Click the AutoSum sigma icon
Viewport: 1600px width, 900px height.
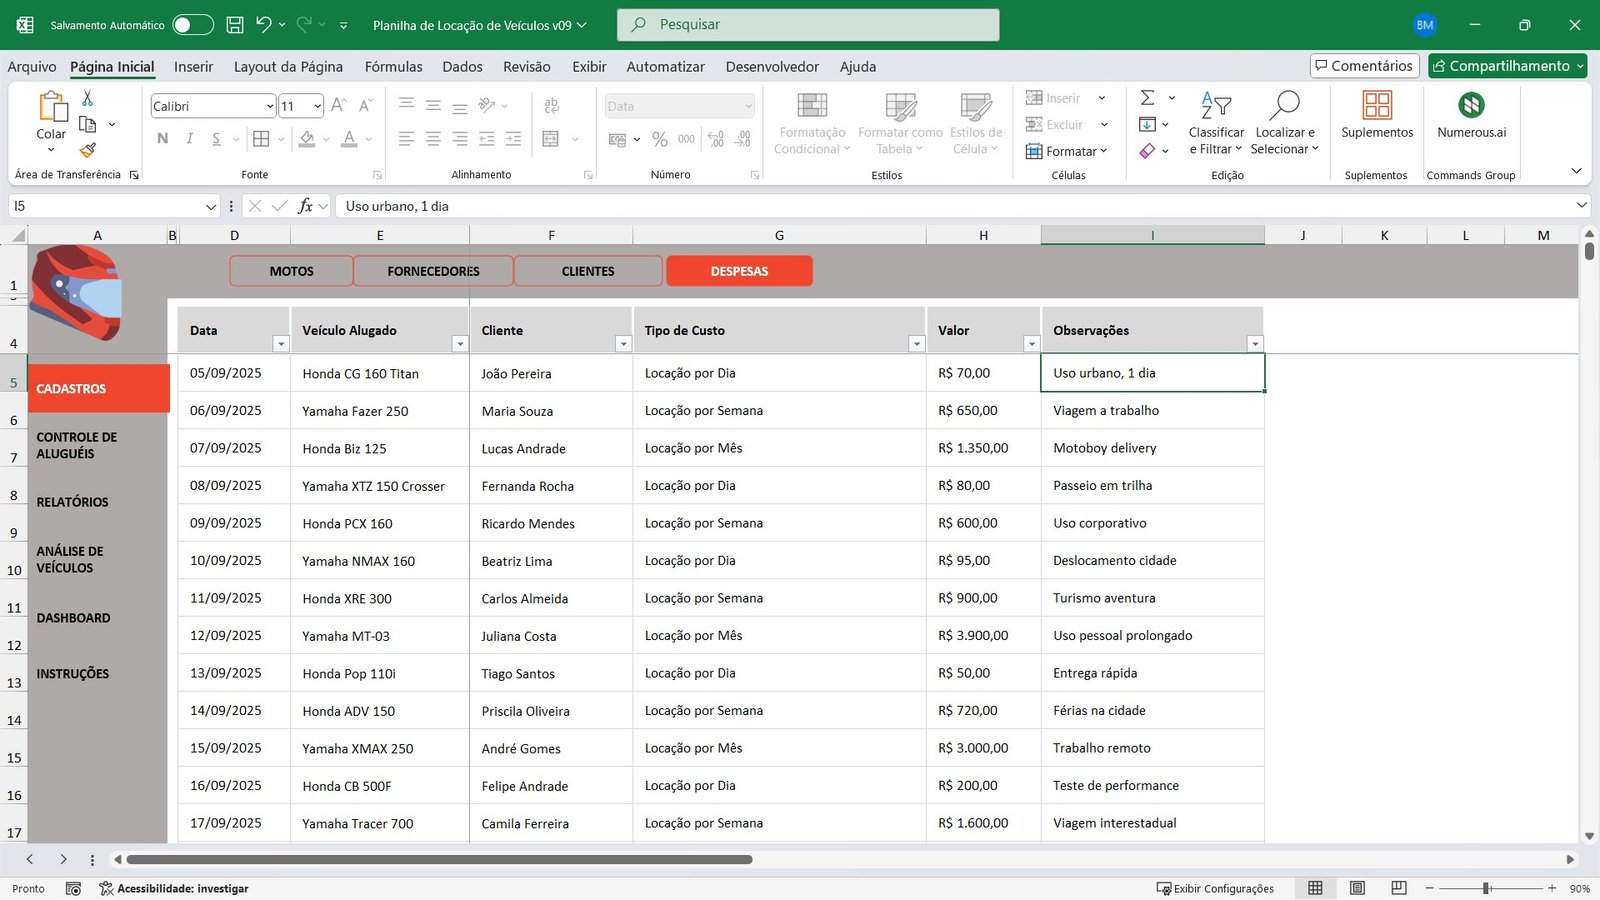[x=1148, y=98]
